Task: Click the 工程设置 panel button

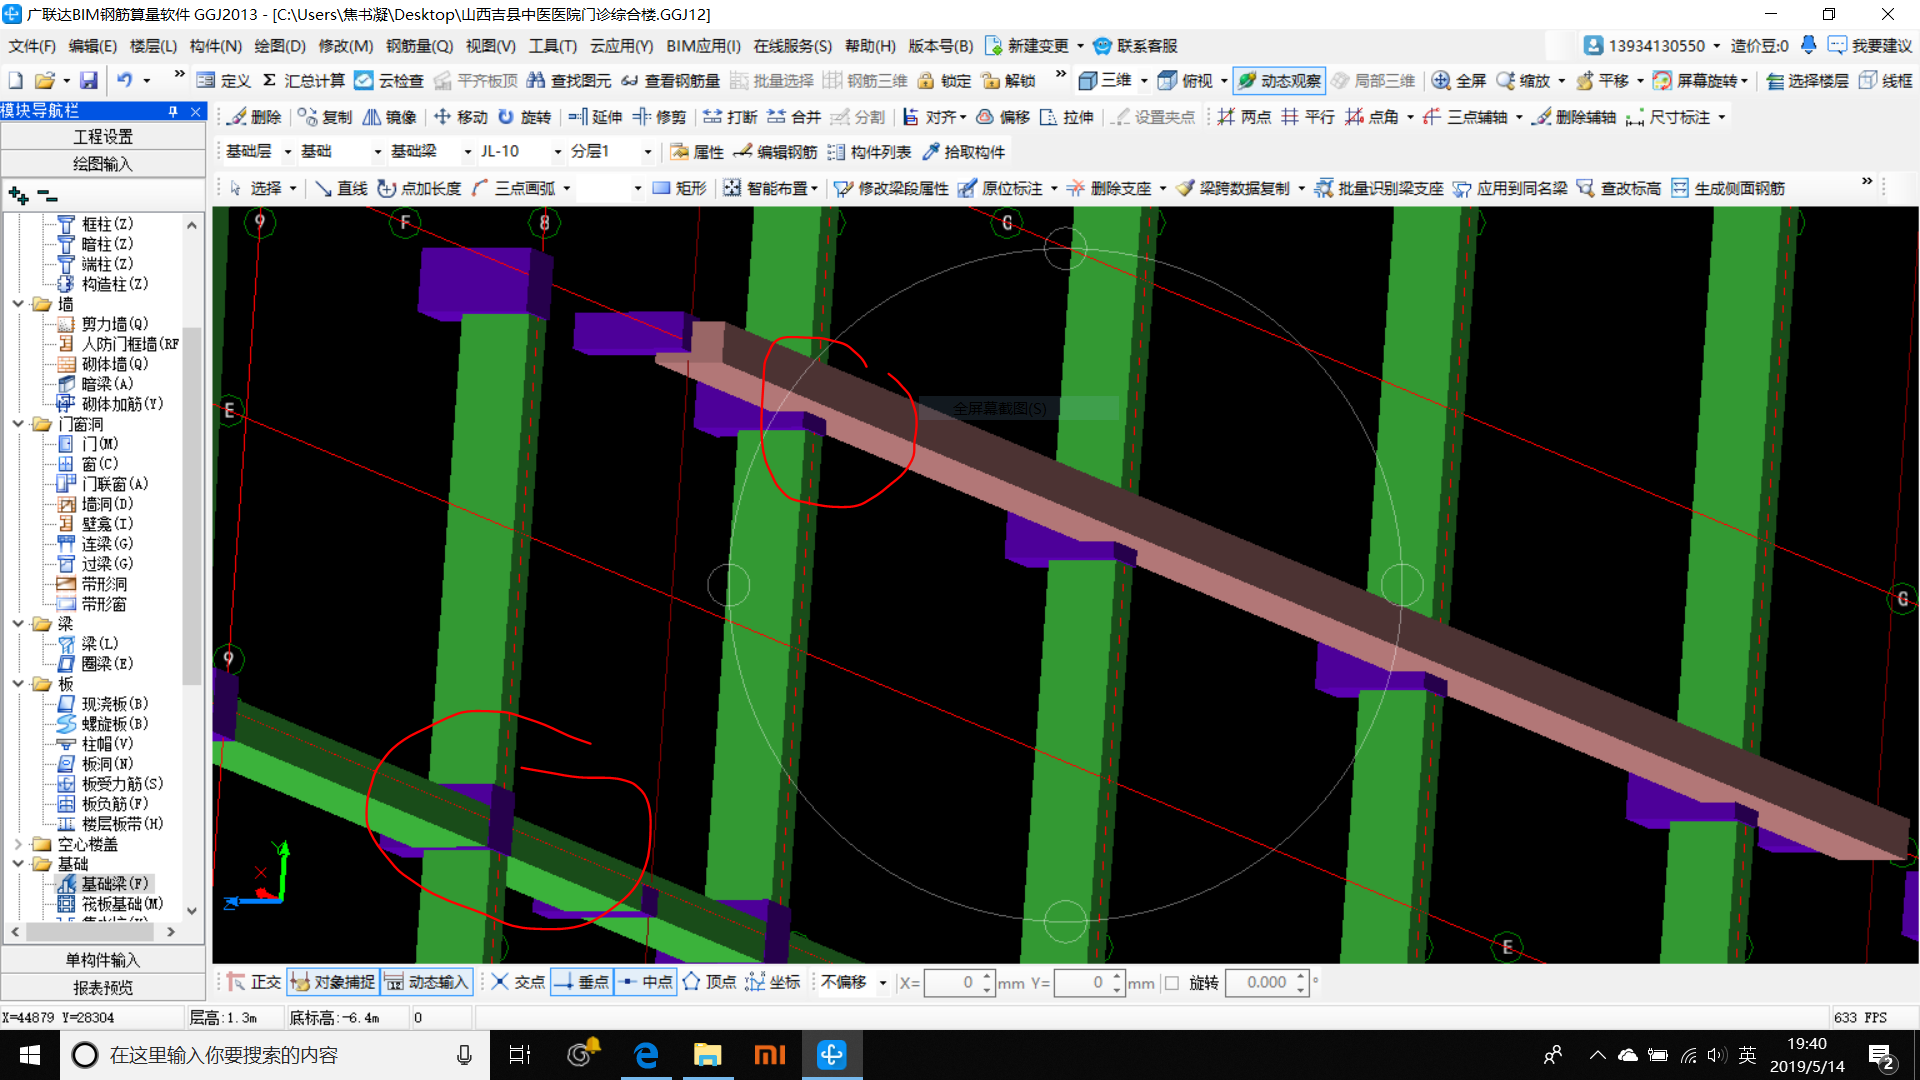Action: [x=103, y=136]
